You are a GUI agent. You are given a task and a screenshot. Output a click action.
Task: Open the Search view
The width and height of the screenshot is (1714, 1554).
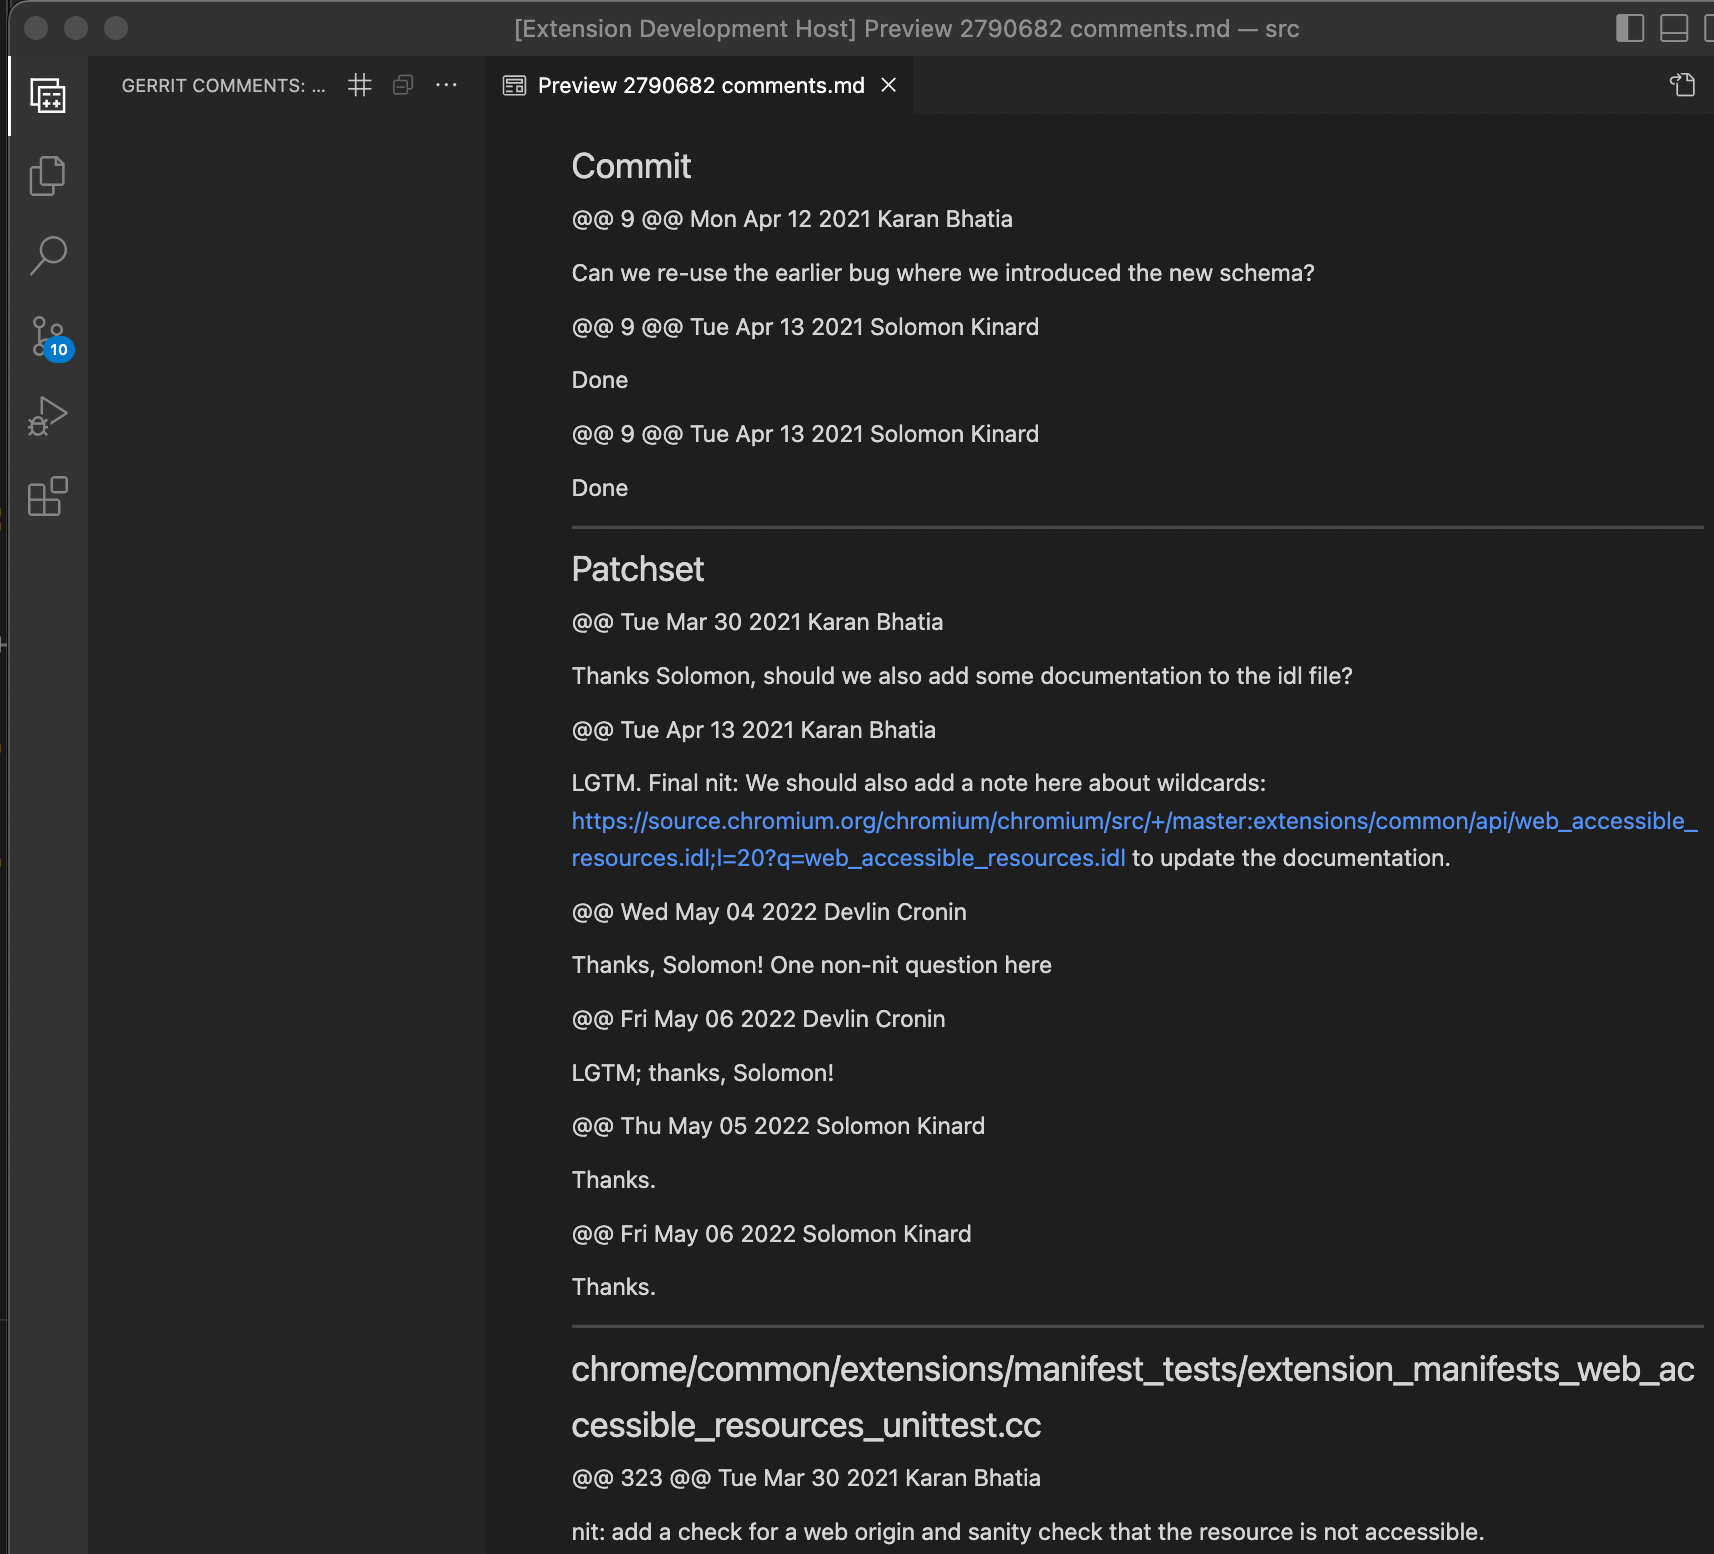(47, 256)
